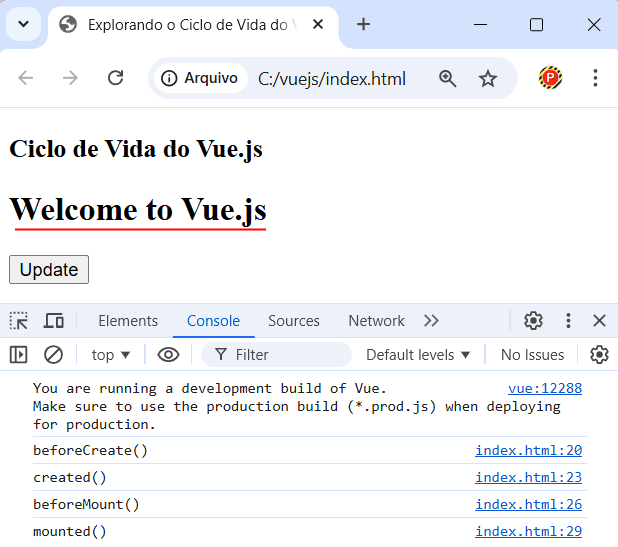Select the mounted() console message
Image resolution: width=618 pixels, height=547 pixels.
pos(70,532)
